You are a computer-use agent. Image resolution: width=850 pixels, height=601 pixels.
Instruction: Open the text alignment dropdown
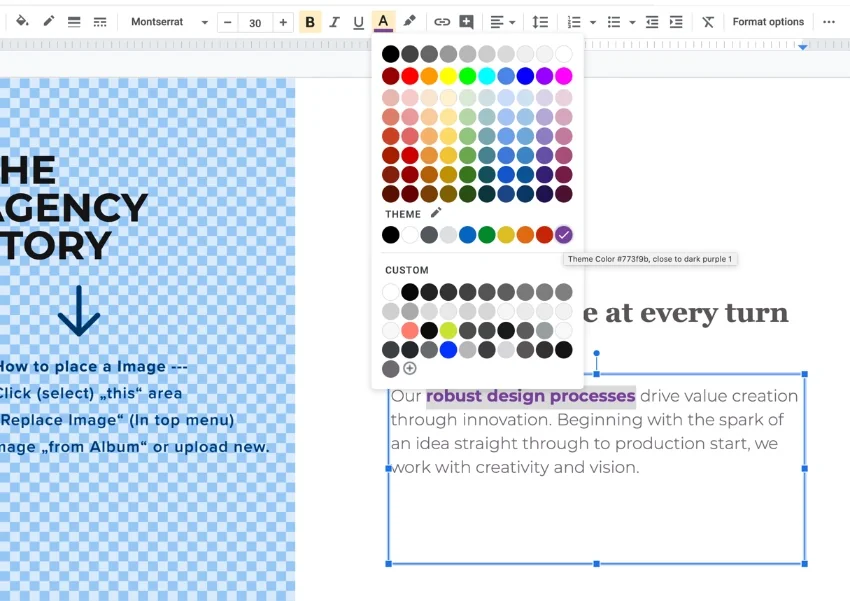coord(503,21)
